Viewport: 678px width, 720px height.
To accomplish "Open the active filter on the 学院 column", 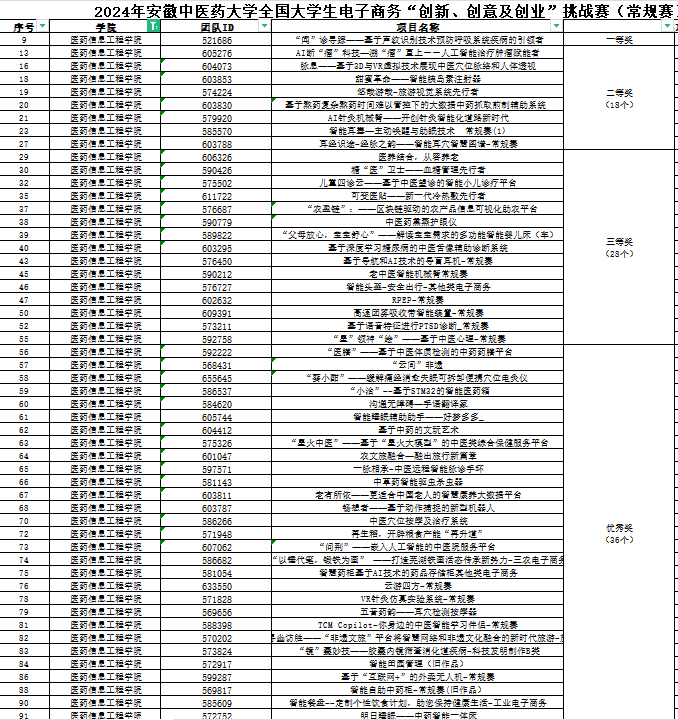I will coord(152,27).
